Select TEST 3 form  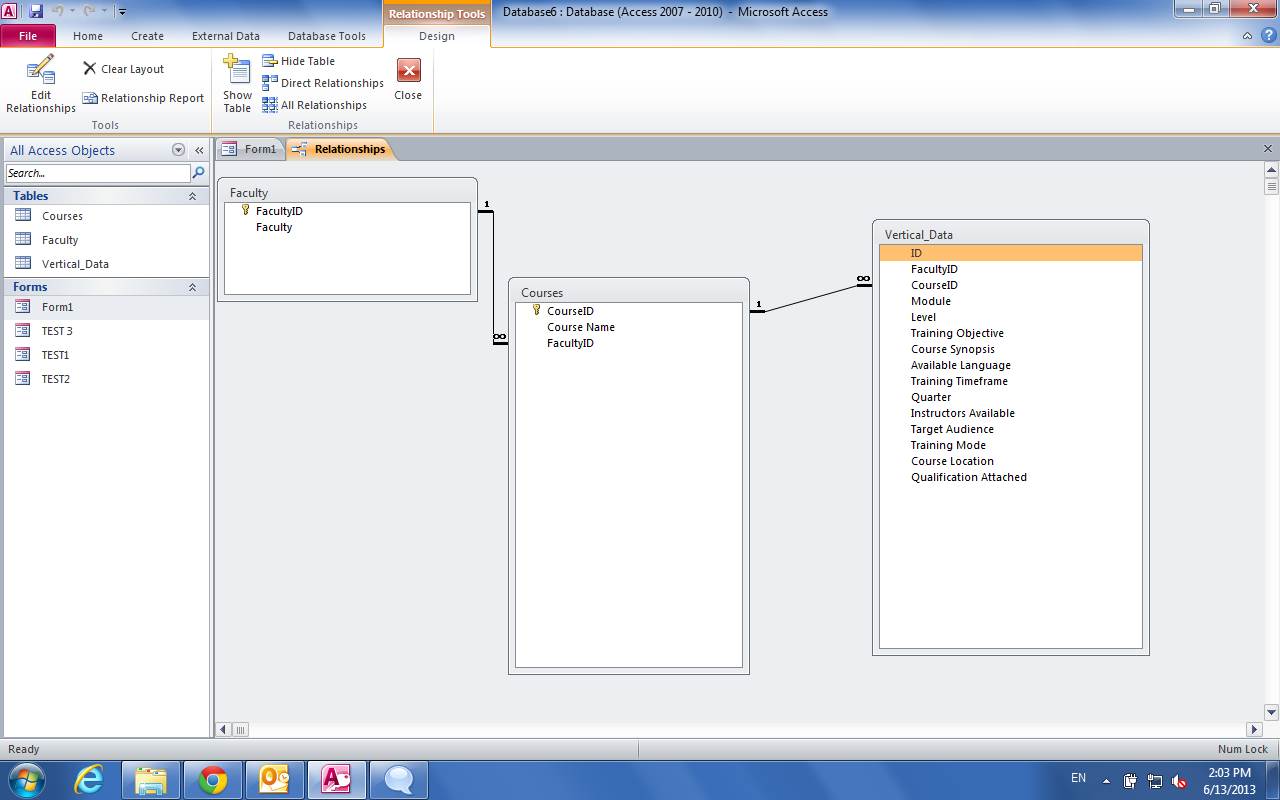[x=106, y=331]
